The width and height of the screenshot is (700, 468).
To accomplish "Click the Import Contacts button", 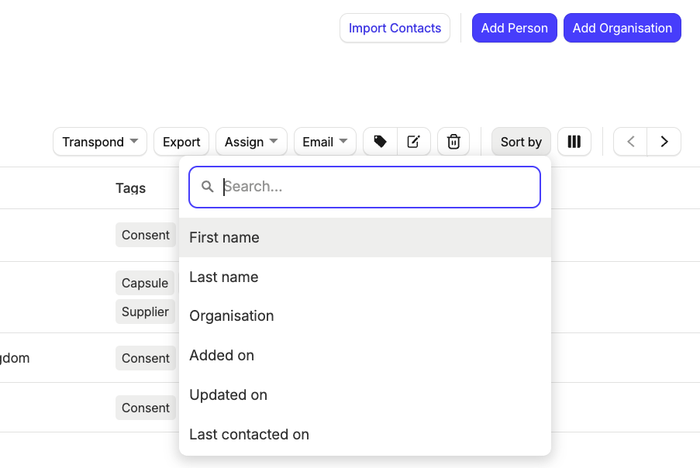I will [395, 28].
